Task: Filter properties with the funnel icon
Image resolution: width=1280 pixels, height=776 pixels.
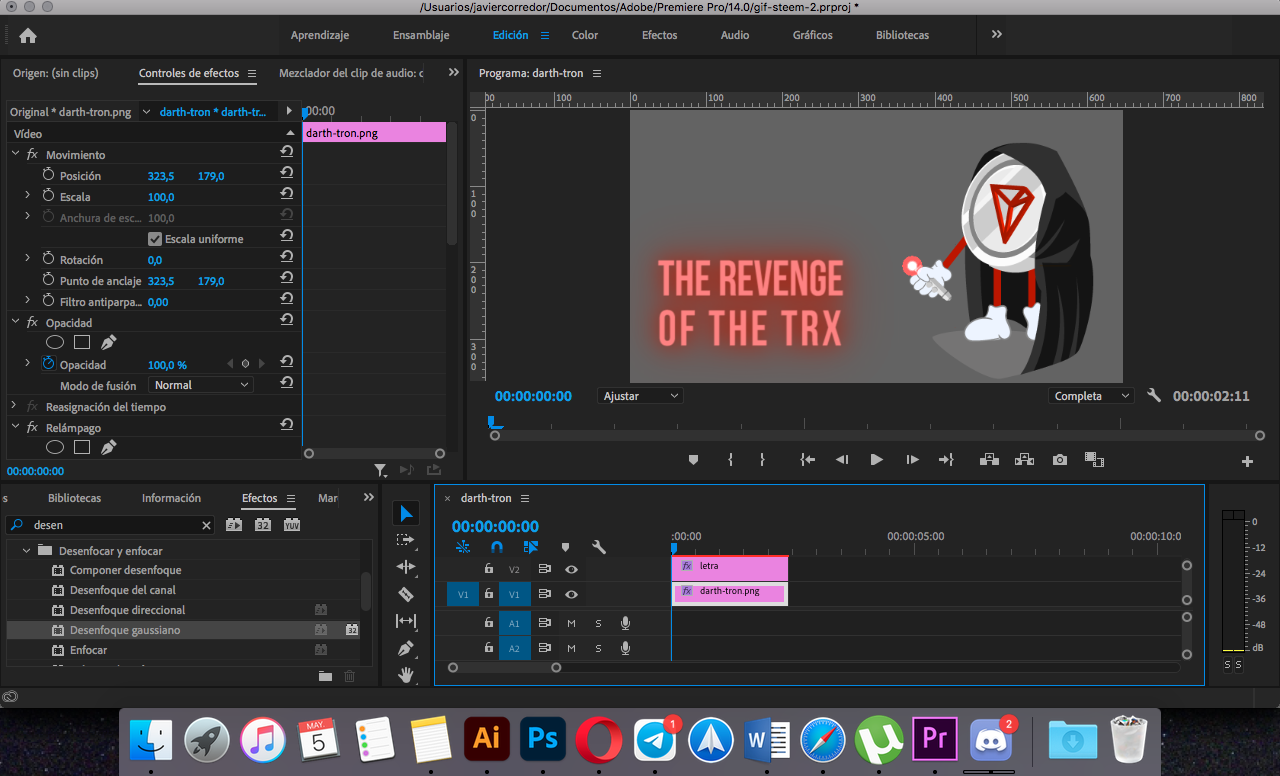Action: tap(380, 470)
